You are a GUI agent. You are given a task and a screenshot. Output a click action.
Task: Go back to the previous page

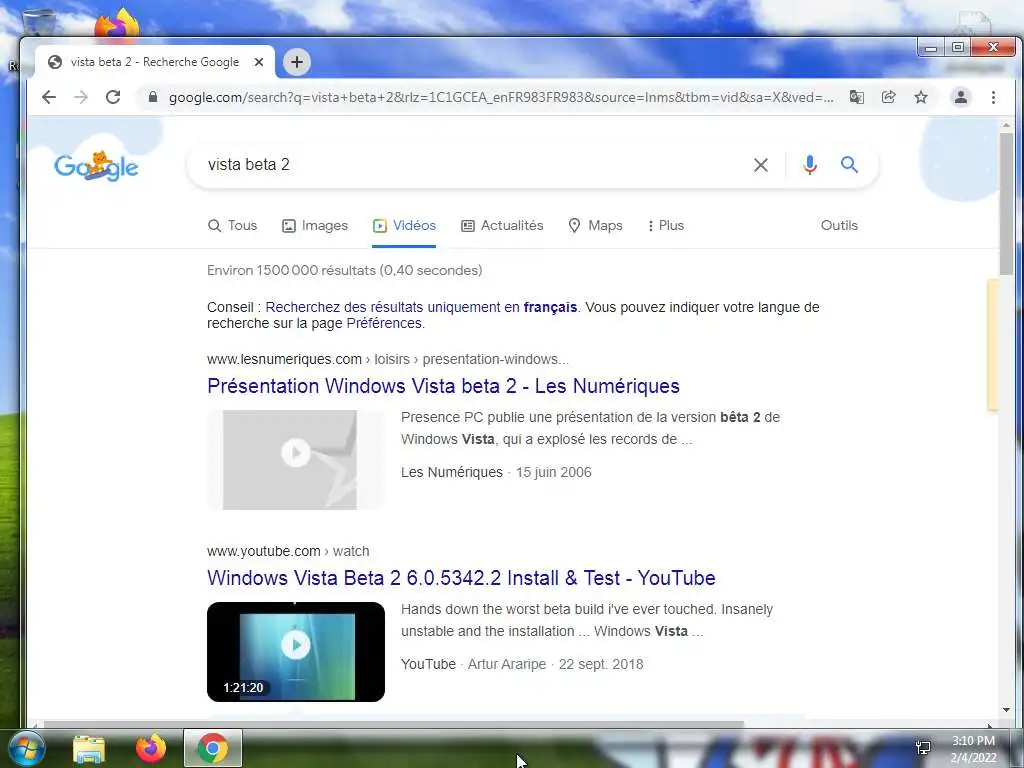click(49, 97)
